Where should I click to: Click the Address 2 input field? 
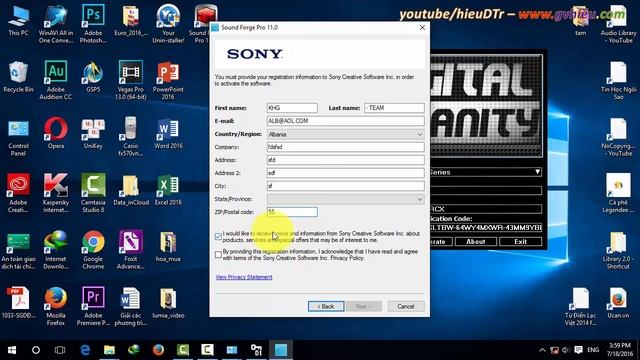[x=345, y=173]
